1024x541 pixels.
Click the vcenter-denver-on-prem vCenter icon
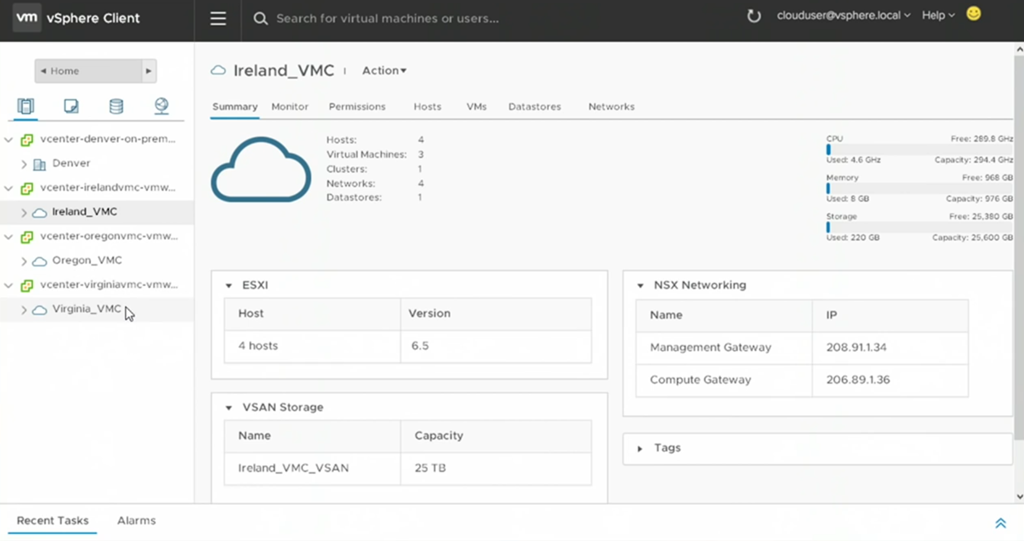(x=27, y=139)
